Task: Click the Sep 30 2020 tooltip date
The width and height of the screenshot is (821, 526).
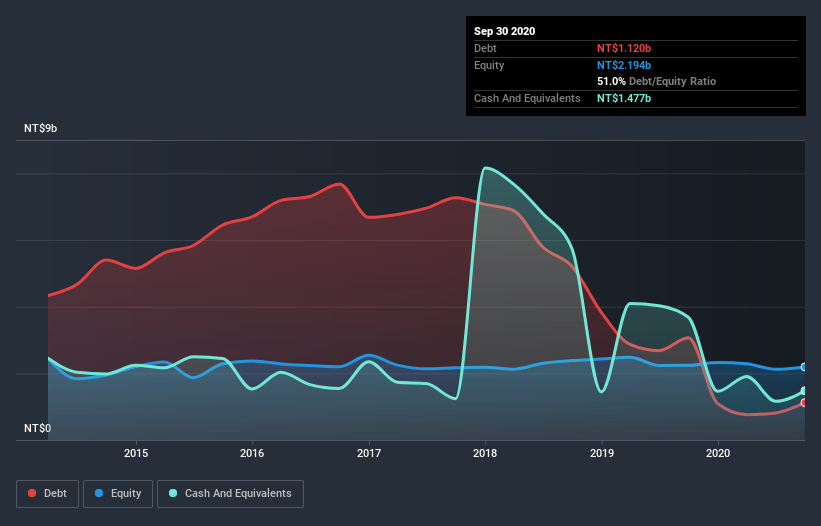Action: (505, 31)
